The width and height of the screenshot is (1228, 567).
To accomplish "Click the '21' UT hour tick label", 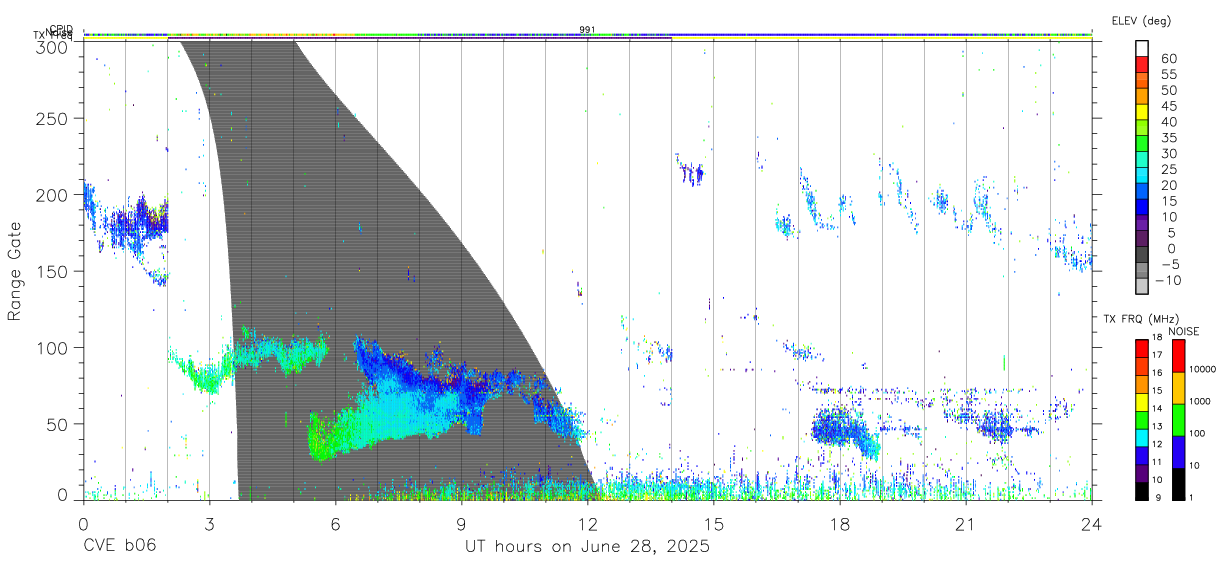I will point(966,524).
